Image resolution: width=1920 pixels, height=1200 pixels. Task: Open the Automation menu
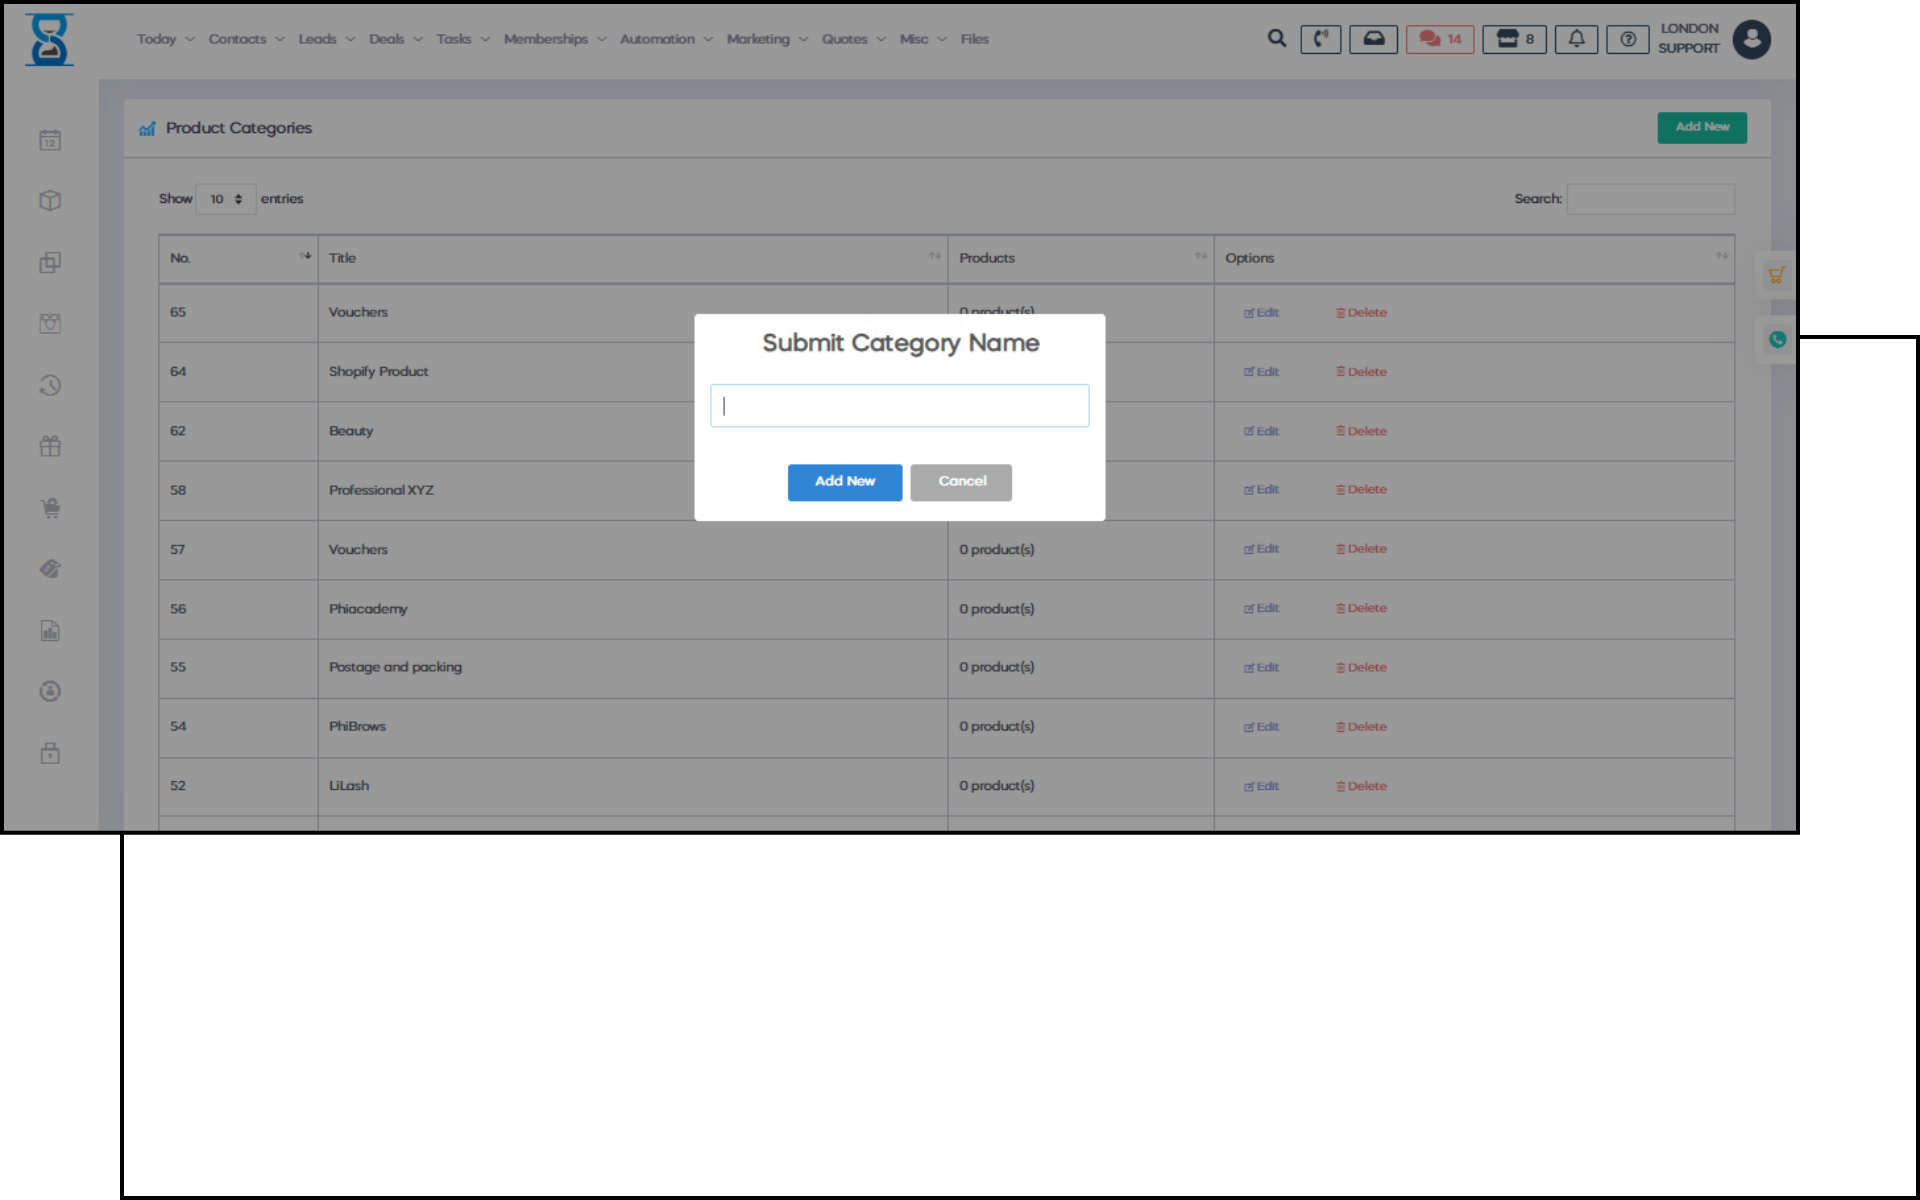pos(665,39)
